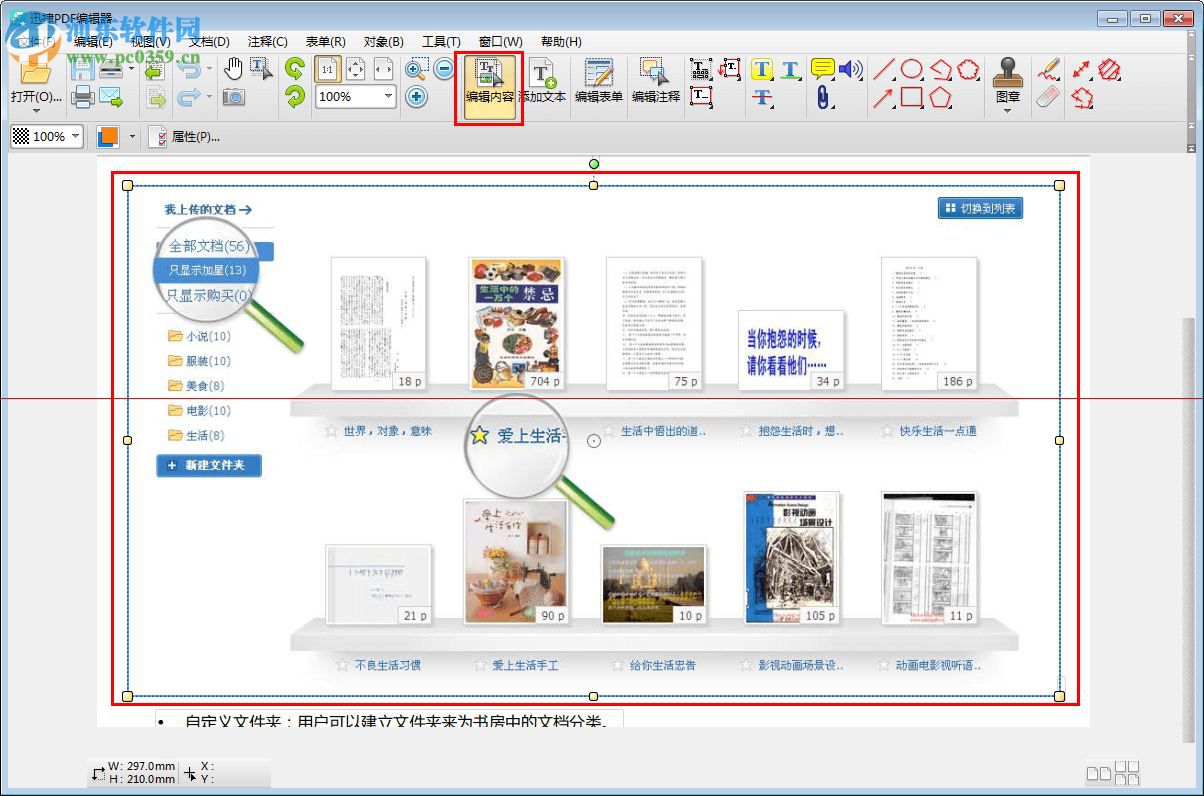The width and height of the screenshot is (1204, 796).
Task: Select the underline text tool
Action: point(791,69)
